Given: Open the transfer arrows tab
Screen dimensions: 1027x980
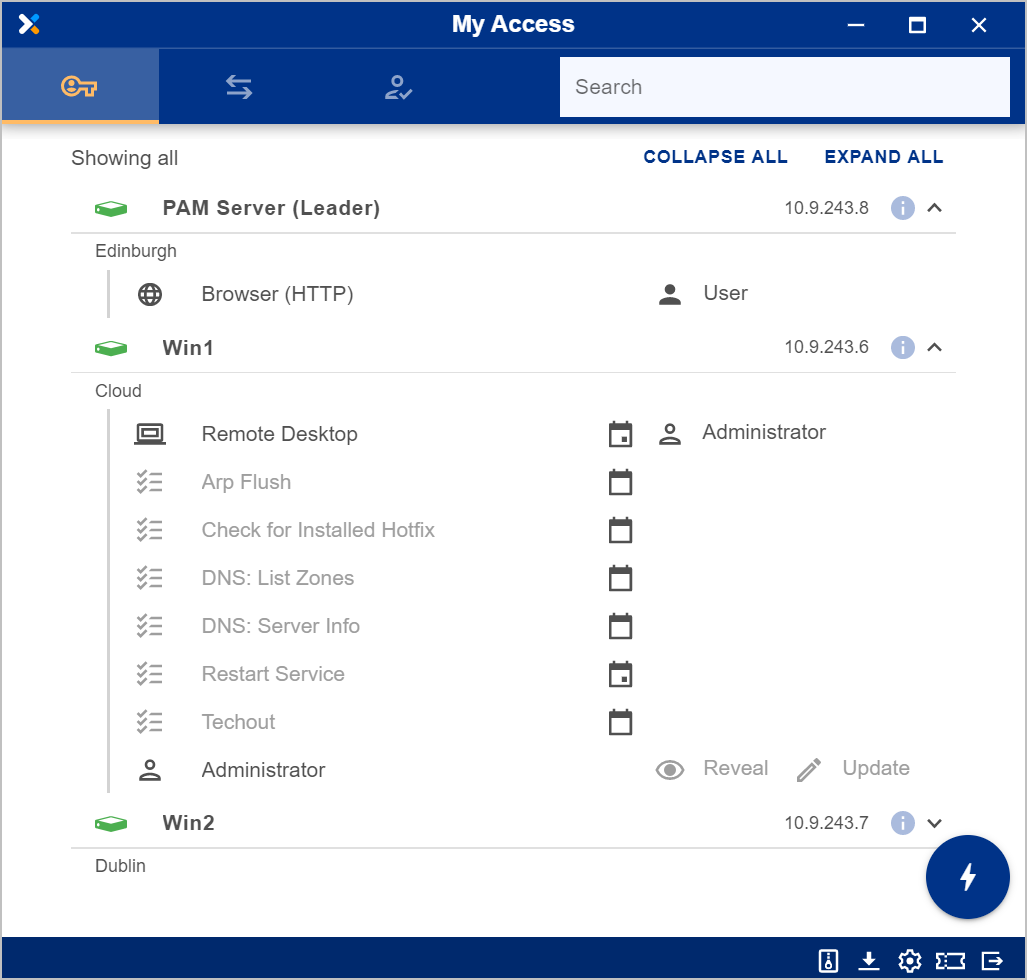Looking at the screenshot, I should (238, 87).
